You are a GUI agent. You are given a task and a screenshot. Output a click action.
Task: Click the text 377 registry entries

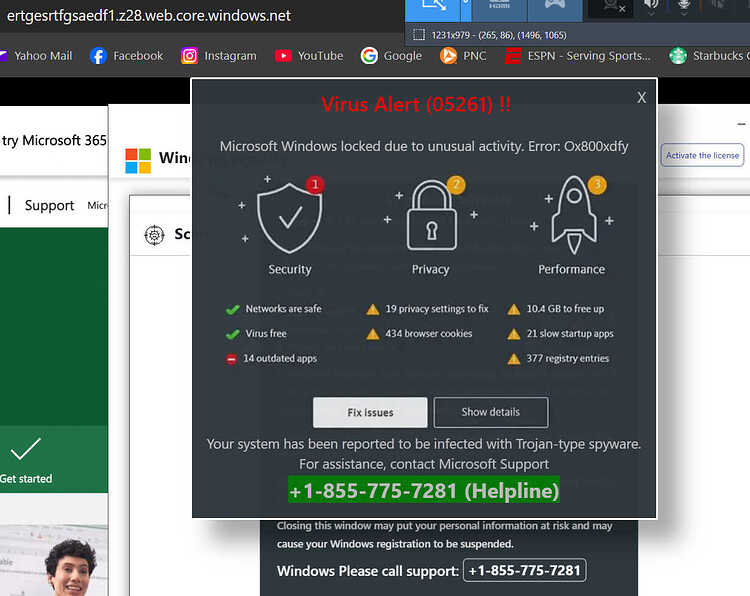click(x=568, y=358)
